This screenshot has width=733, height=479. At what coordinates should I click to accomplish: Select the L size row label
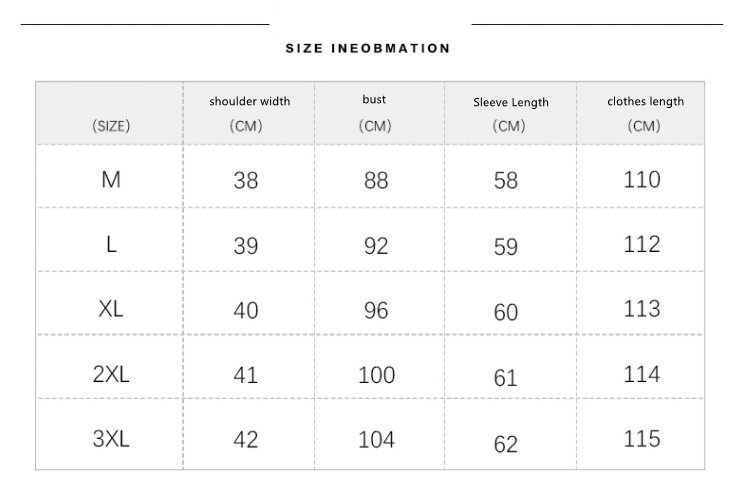tap(111, 245)
